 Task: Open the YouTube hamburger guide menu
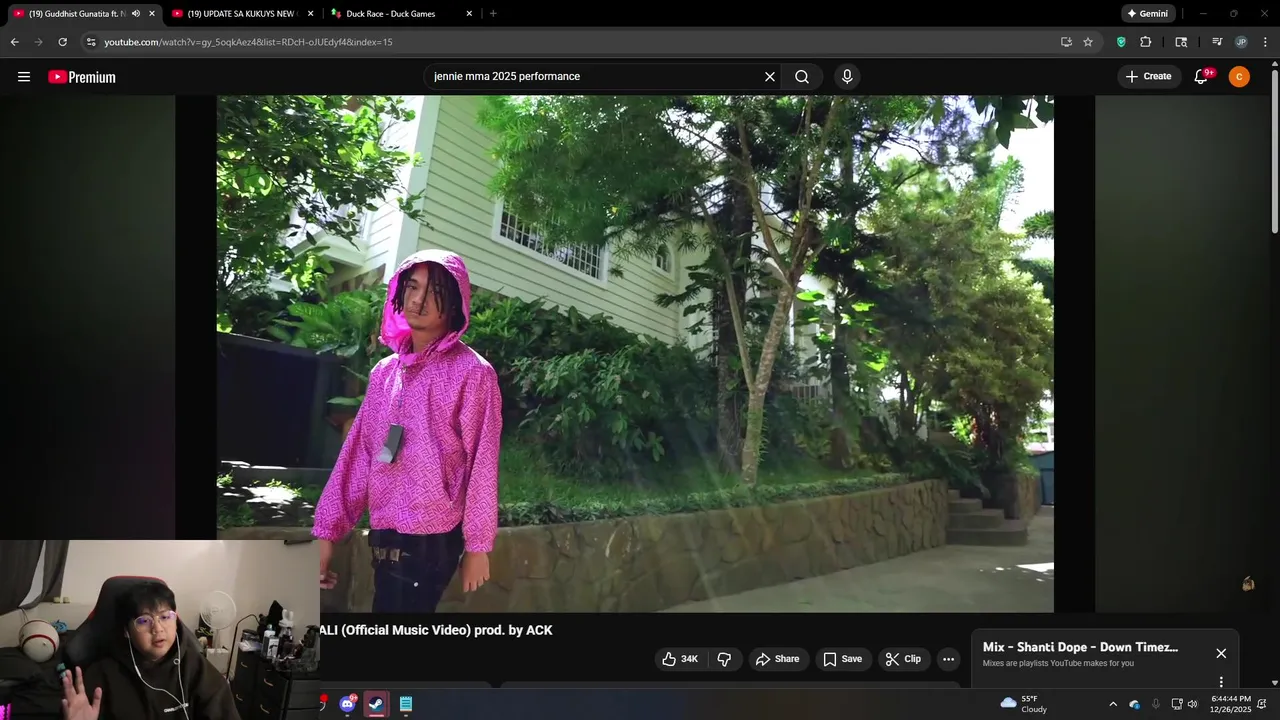(x=24, y=77)
